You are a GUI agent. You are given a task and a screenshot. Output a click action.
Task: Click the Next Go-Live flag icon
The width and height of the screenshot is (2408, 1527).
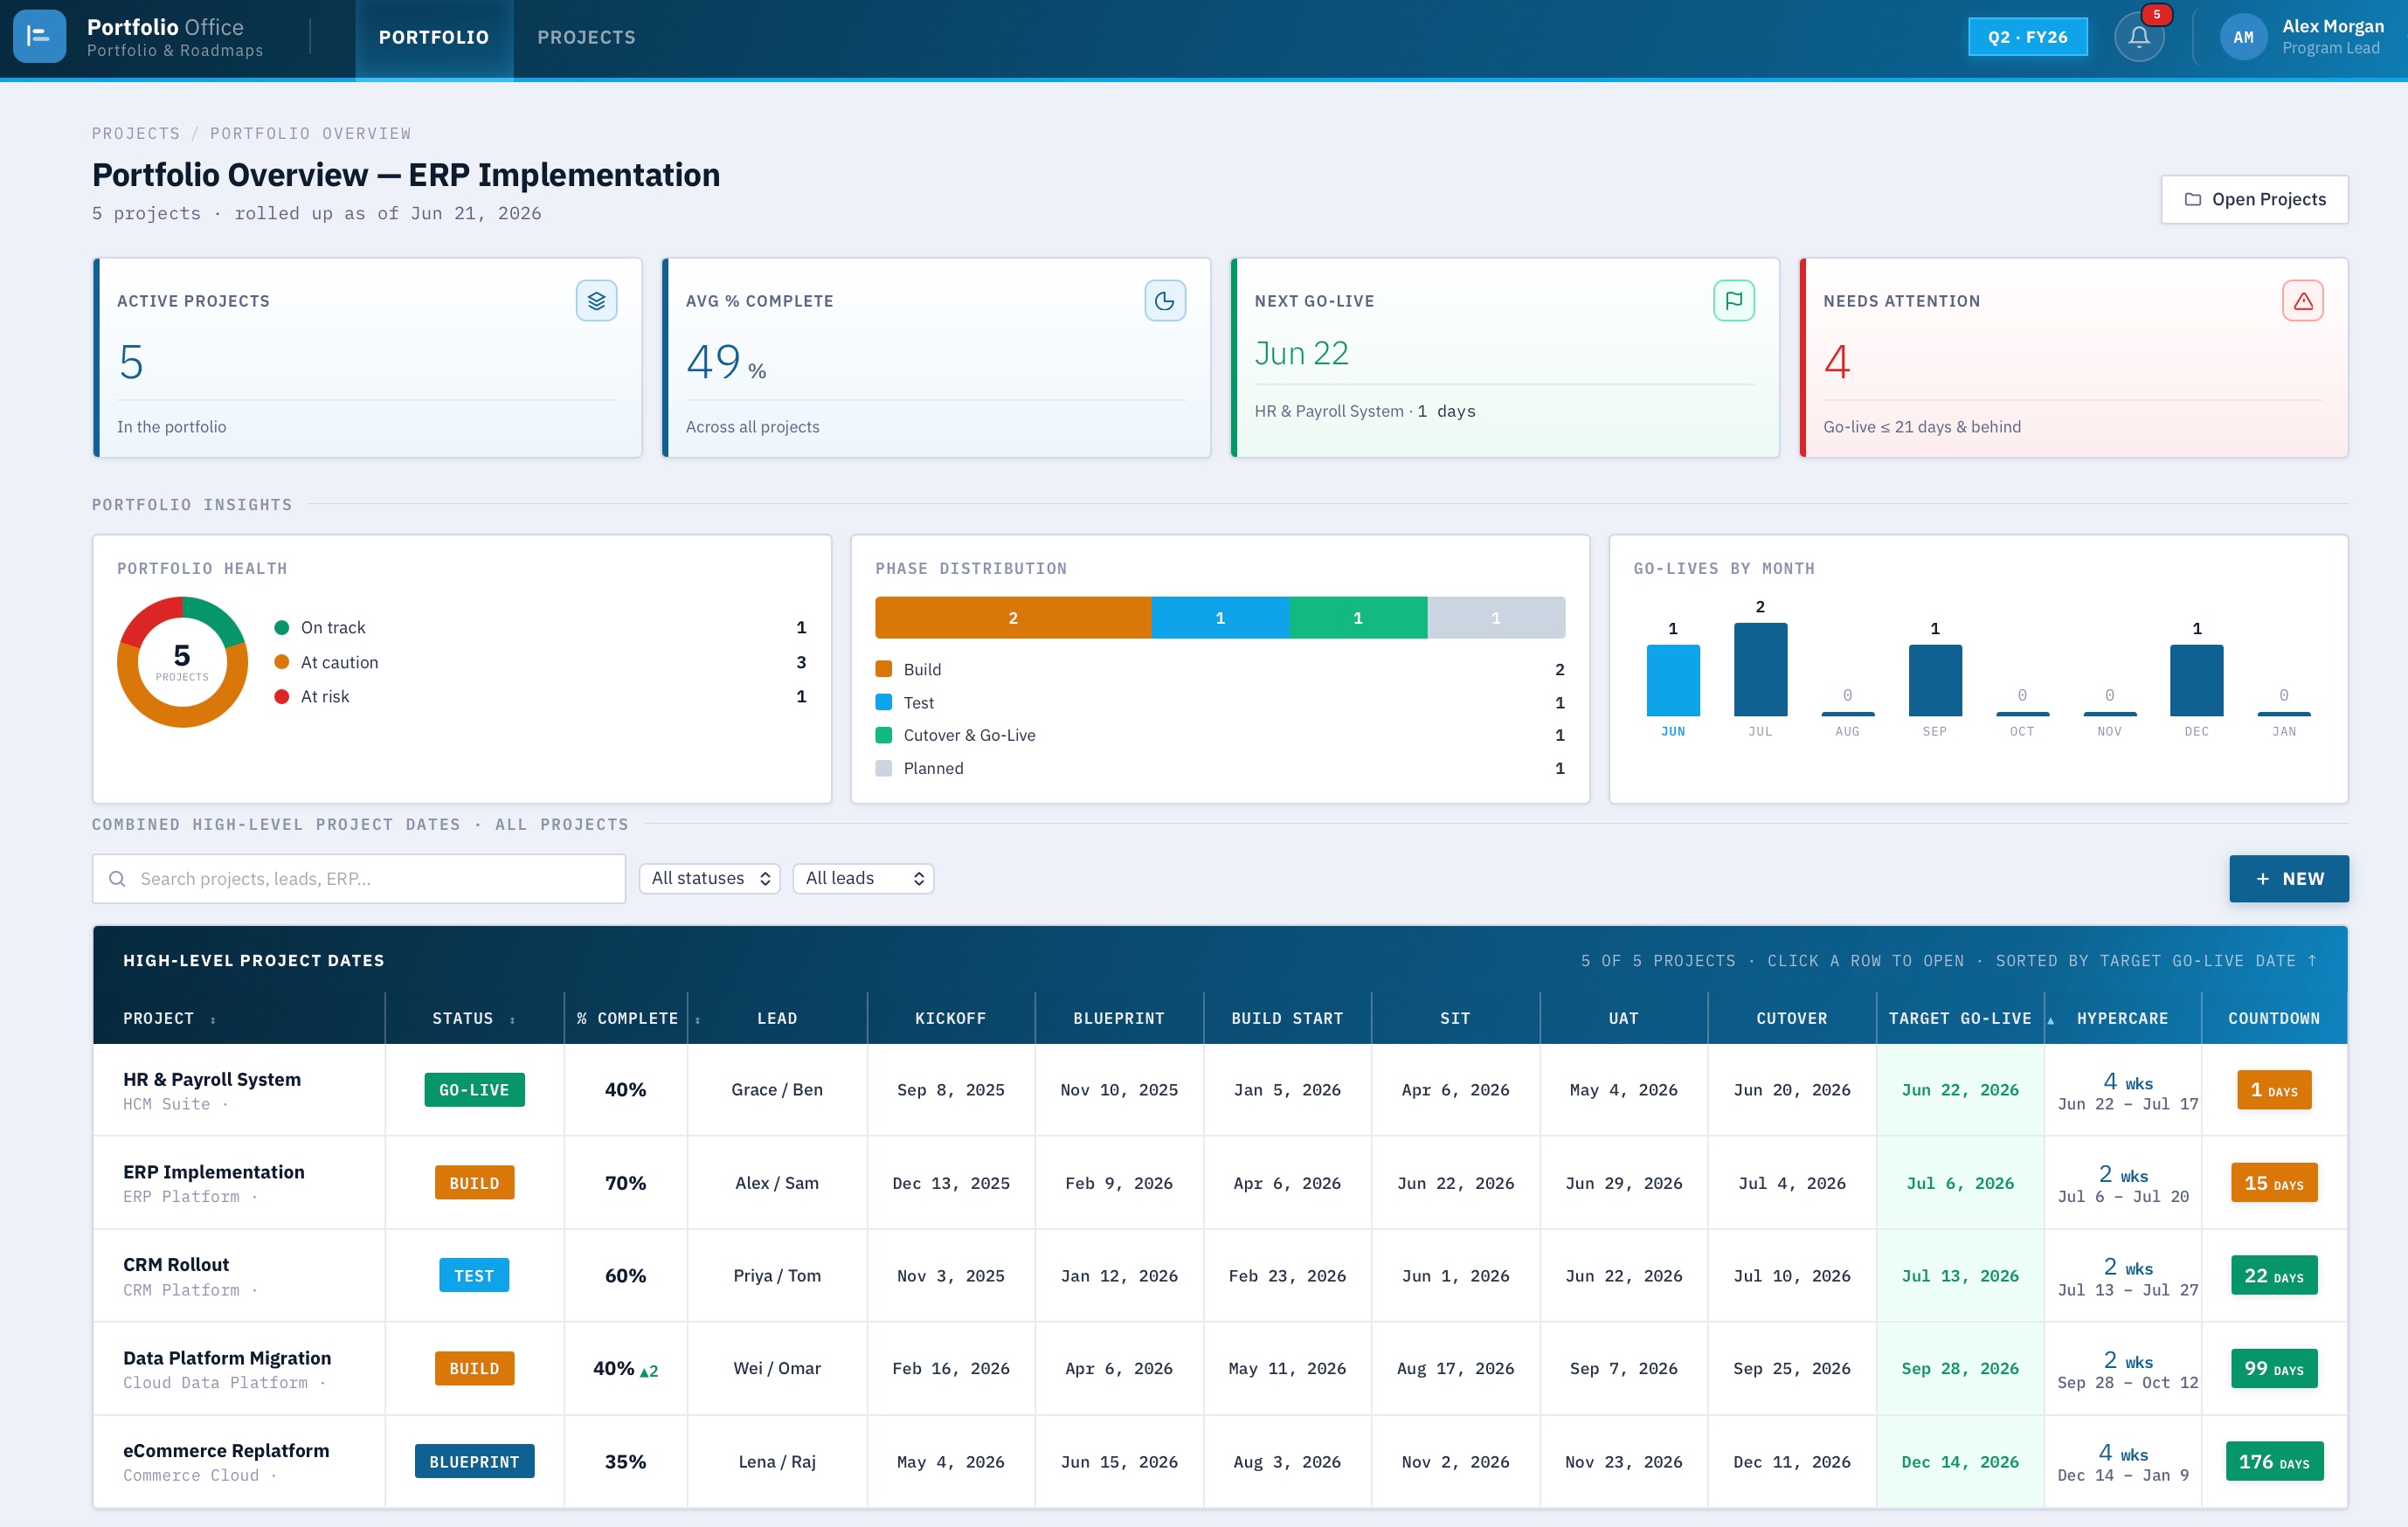(1734, 301)
